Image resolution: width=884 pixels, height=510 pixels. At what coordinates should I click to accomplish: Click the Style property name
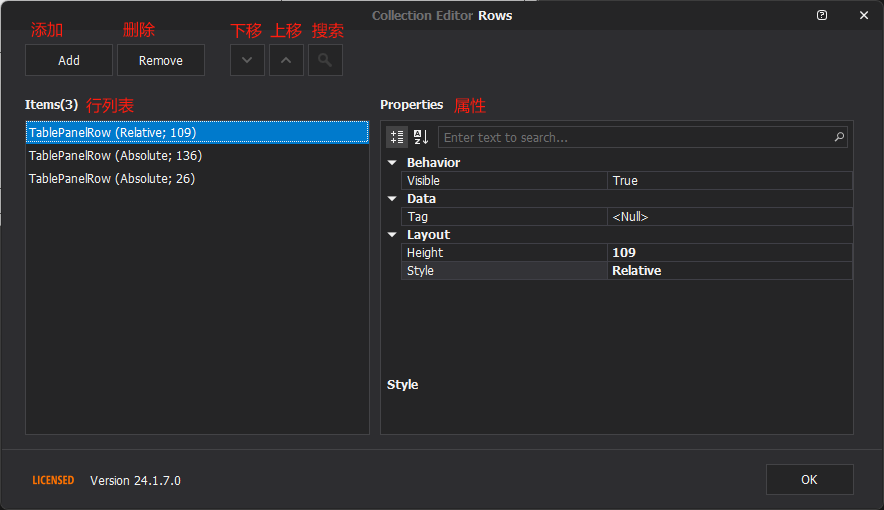tap(504, 270)
